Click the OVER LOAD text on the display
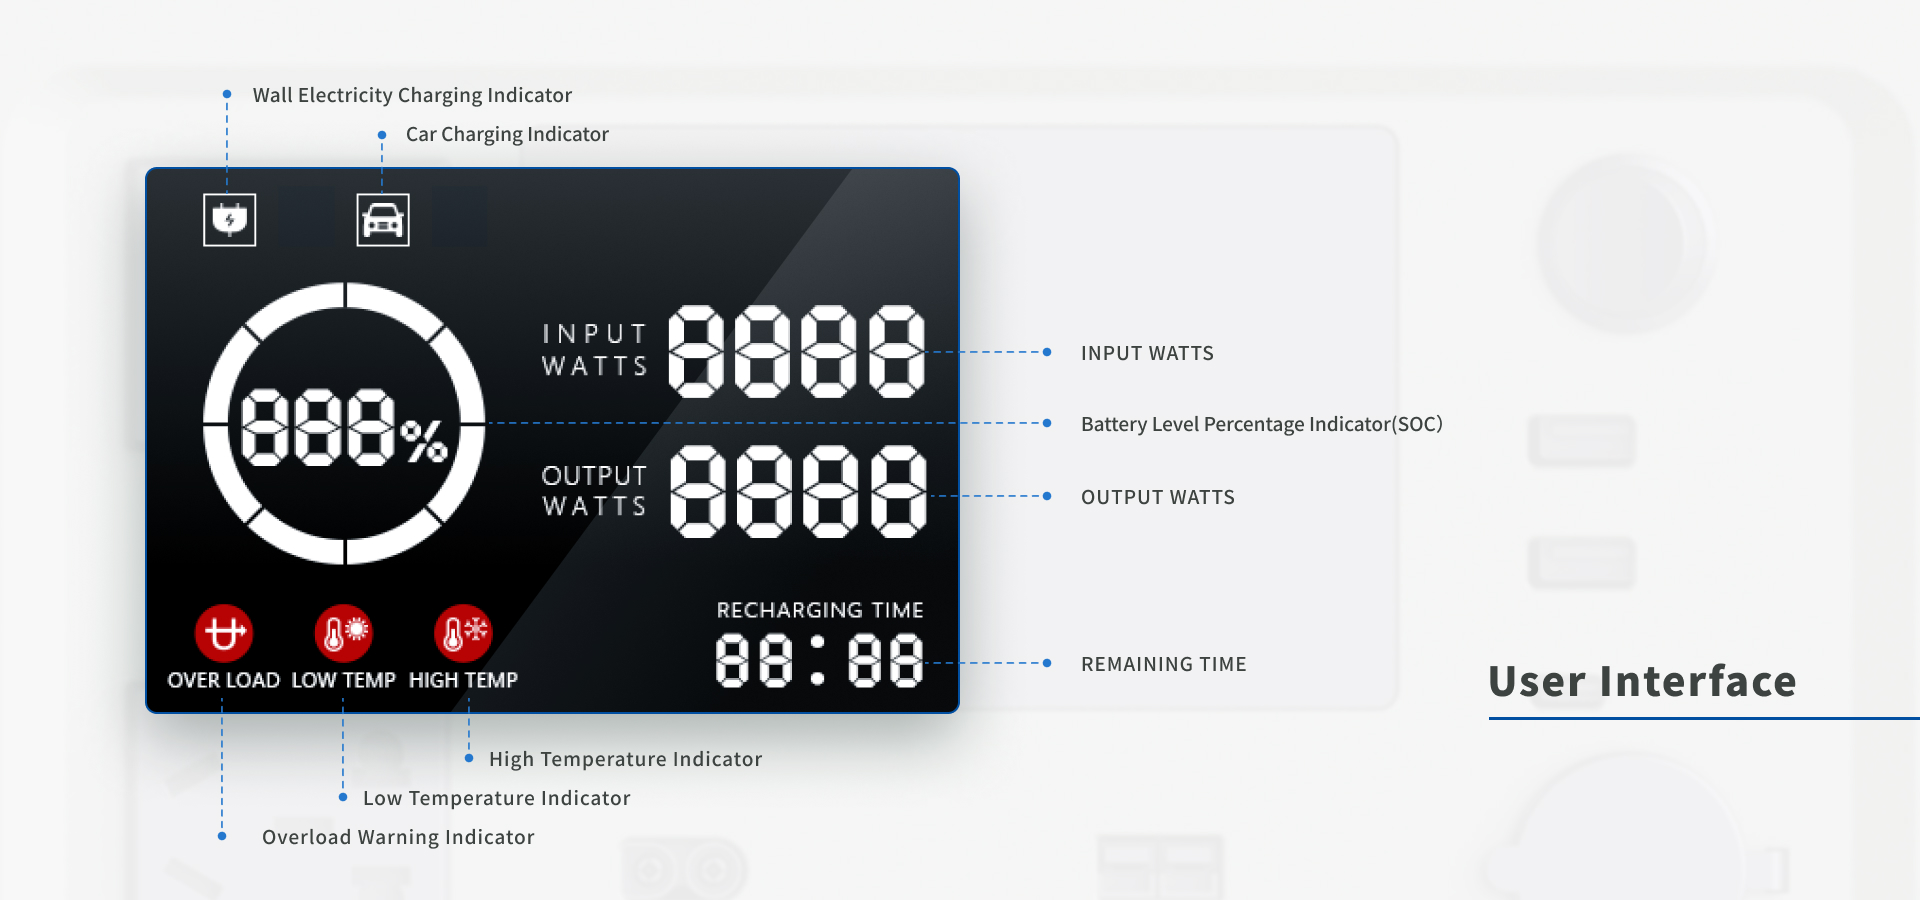This screenshot has height=900, width=1920. [x=224, y=680]
